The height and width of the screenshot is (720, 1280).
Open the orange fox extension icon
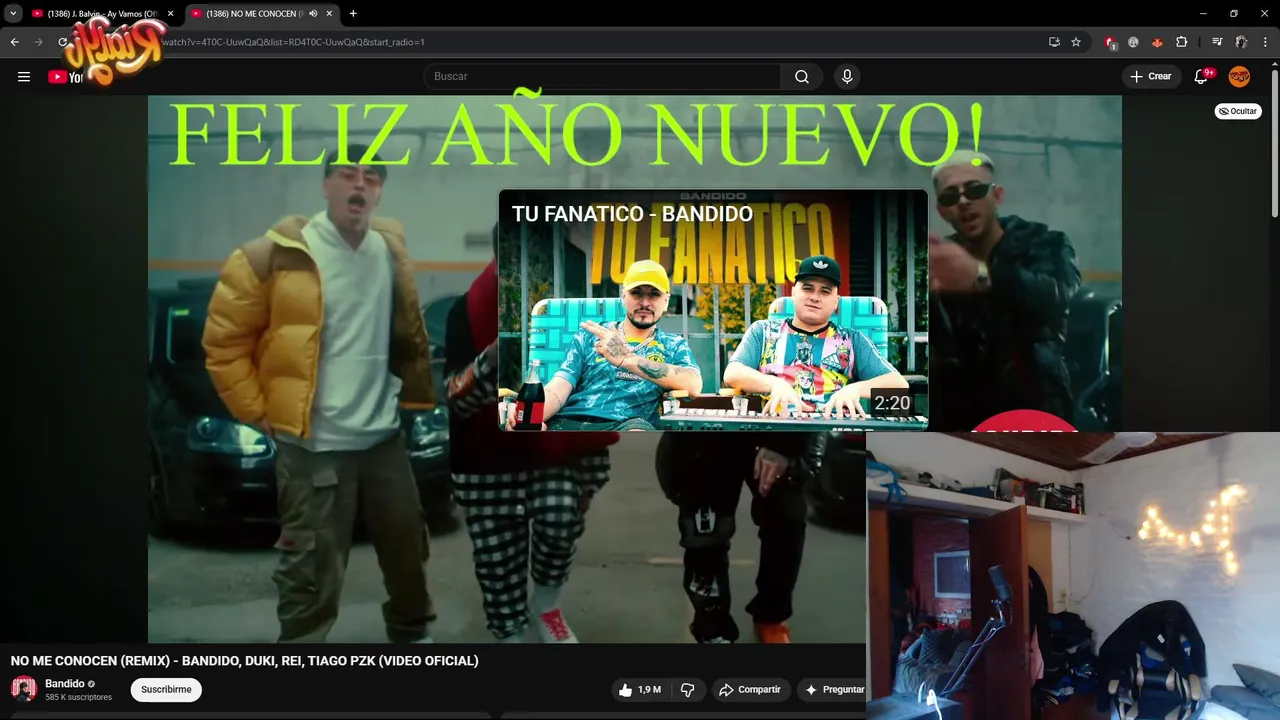(x=1157, y=42)
